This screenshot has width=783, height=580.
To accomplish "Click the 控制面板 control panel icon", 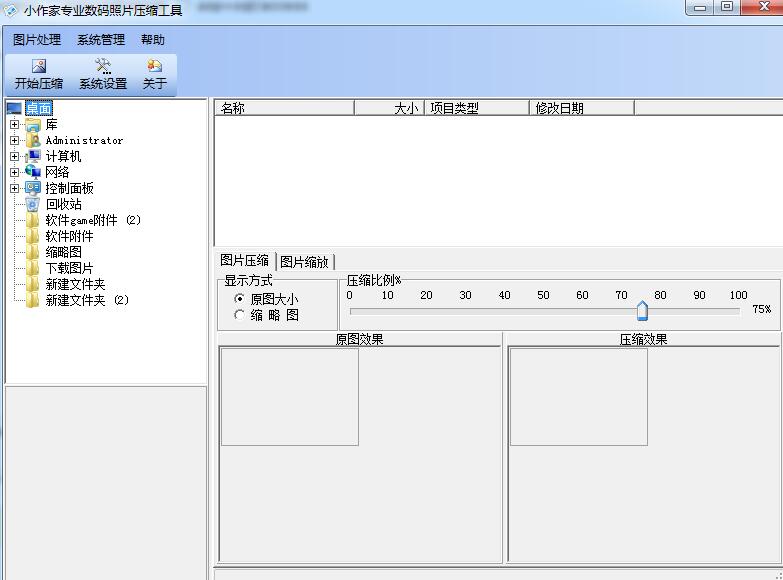I will click(33, 188).
